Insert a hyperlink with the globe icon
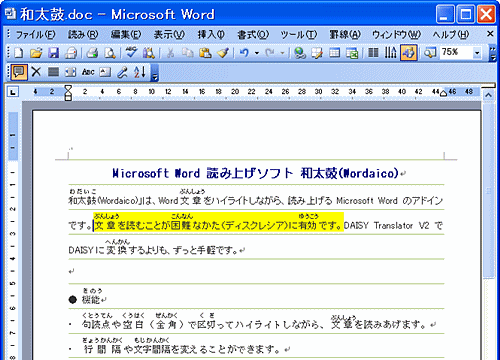The width and height of the screenshot is (500, 360). pyautogui.click(x=300, y=53)
